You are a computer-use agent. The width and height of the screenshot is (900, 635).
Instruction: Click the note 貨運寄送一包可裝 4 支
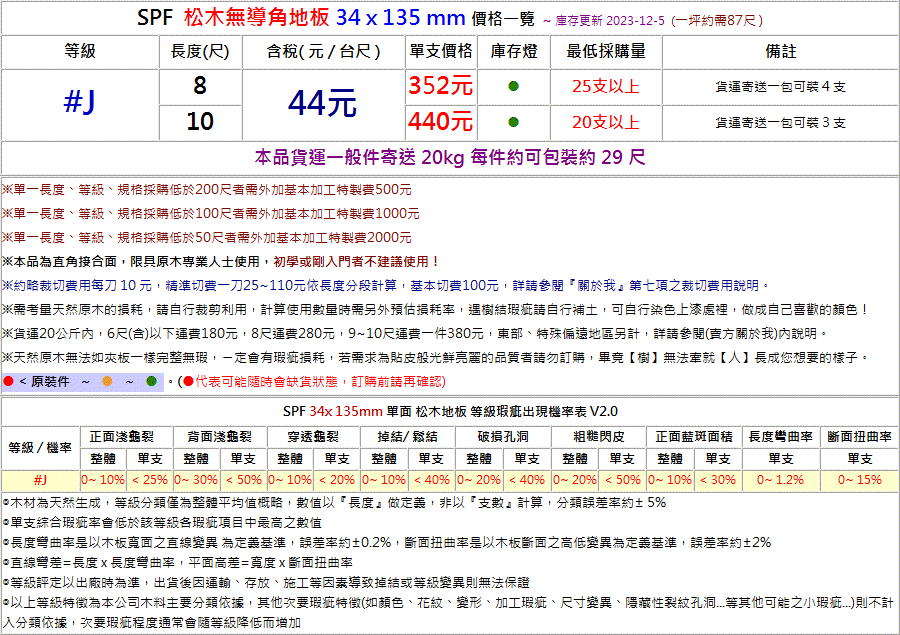pyautogui.click(x=781, y=87)
